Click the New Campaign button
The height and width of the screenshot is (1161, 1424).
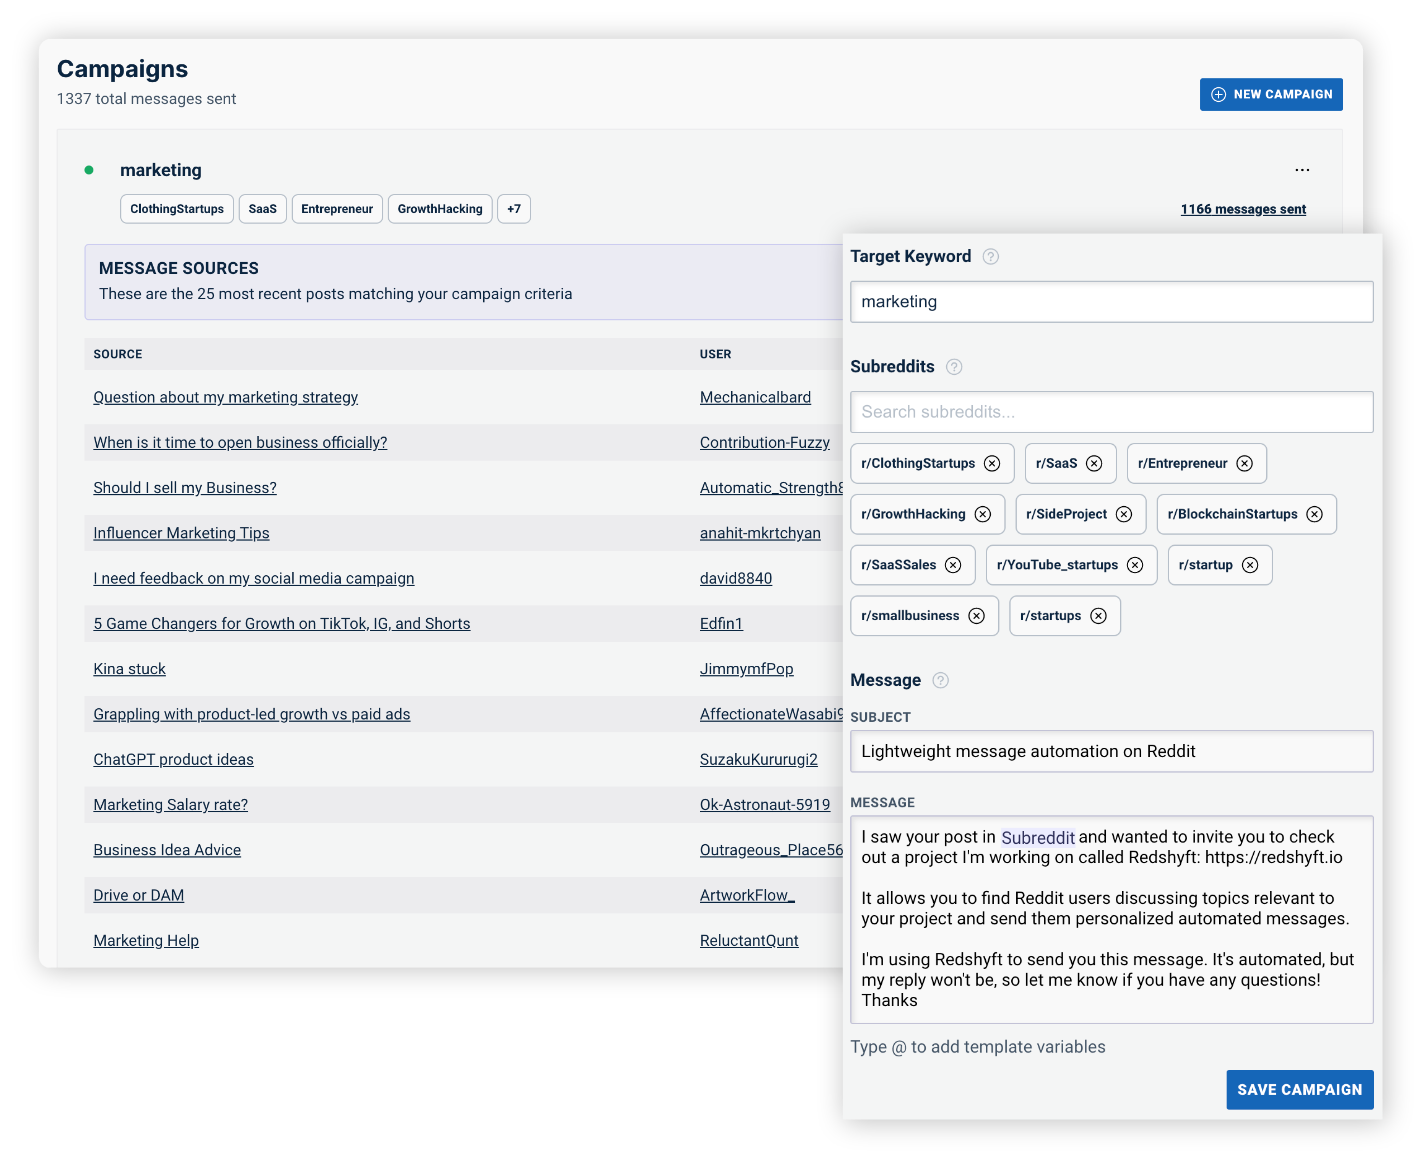pos(1271,94)
